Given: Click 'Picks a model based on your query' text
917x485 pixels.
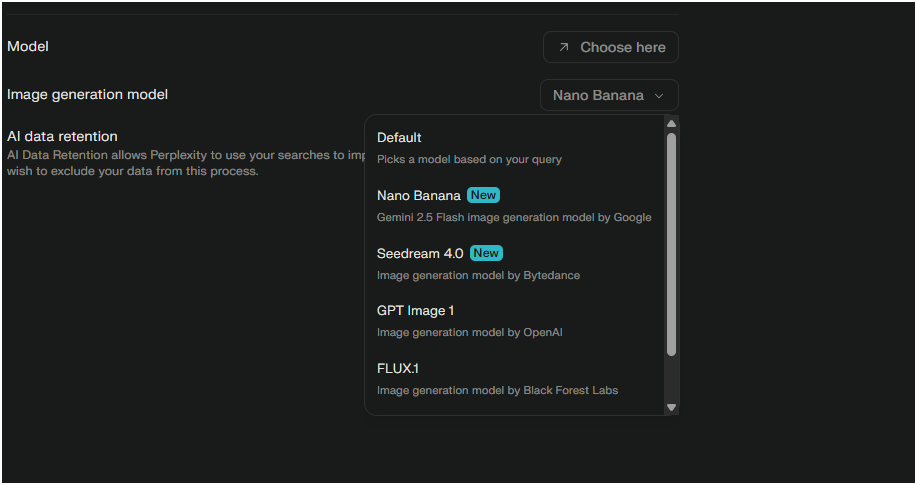Looking at the screenshot, I should (469, 159).
